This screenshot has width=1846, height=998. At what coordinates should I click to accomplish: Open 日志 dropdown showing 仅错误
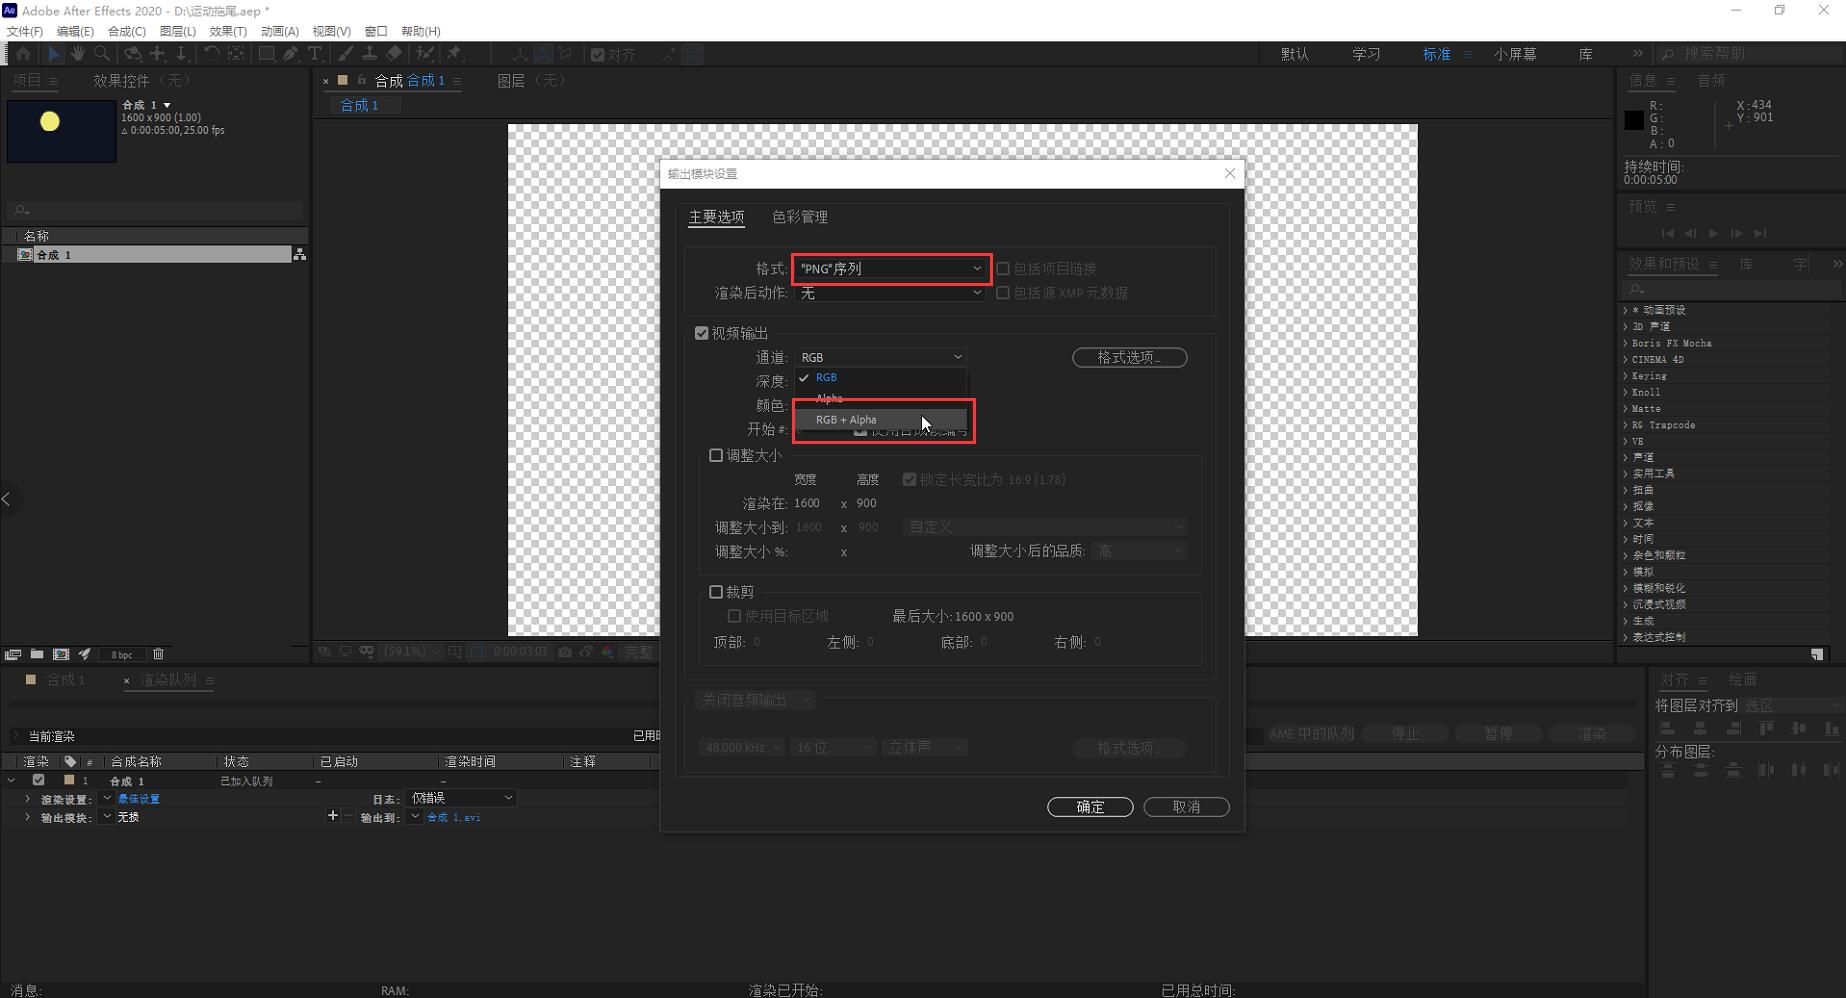point(460,798)
